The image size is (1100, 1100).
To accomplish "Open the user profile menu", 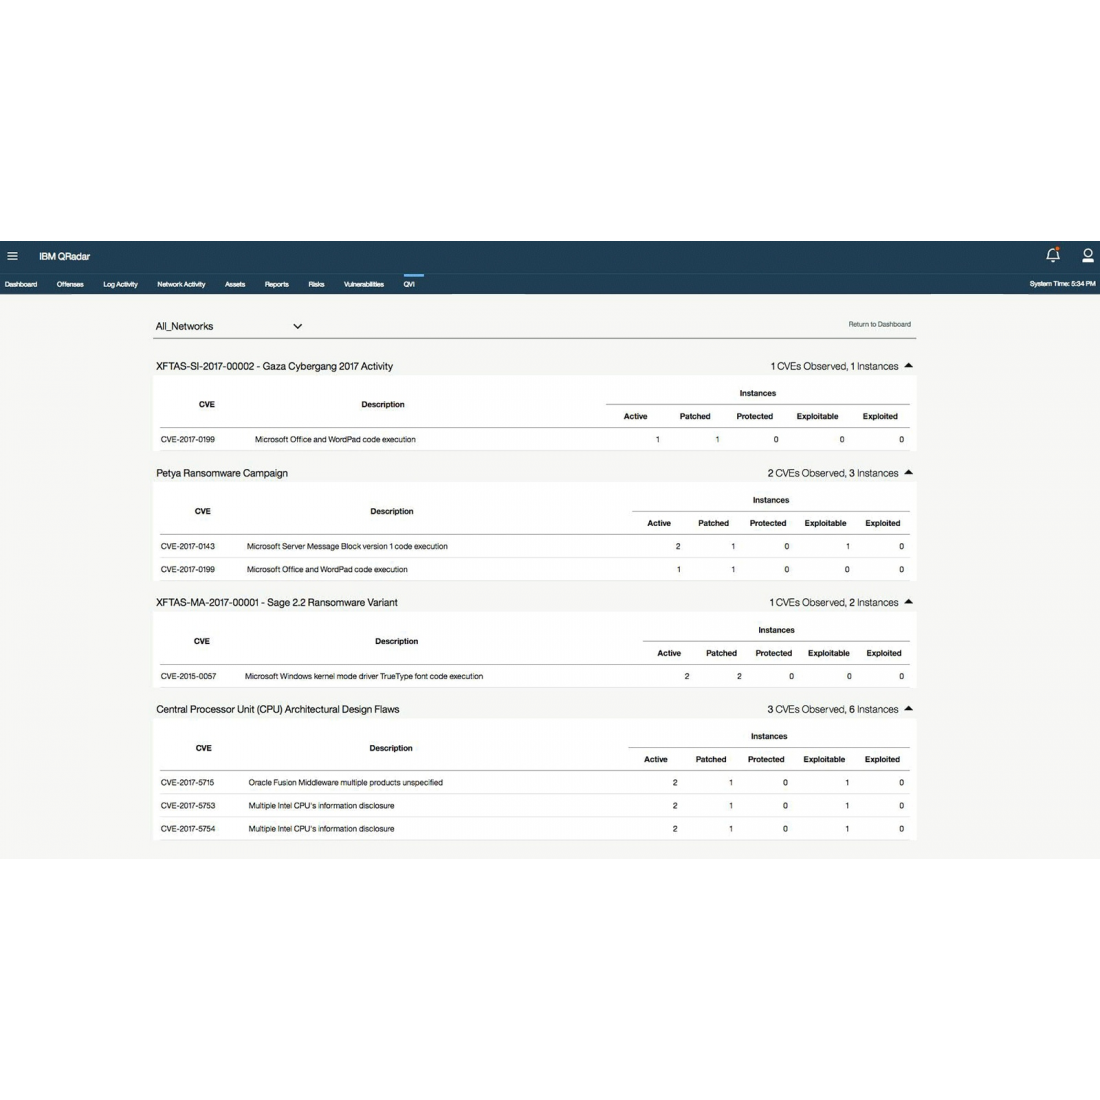I will pyautogui.click(x=1088, y=256).
